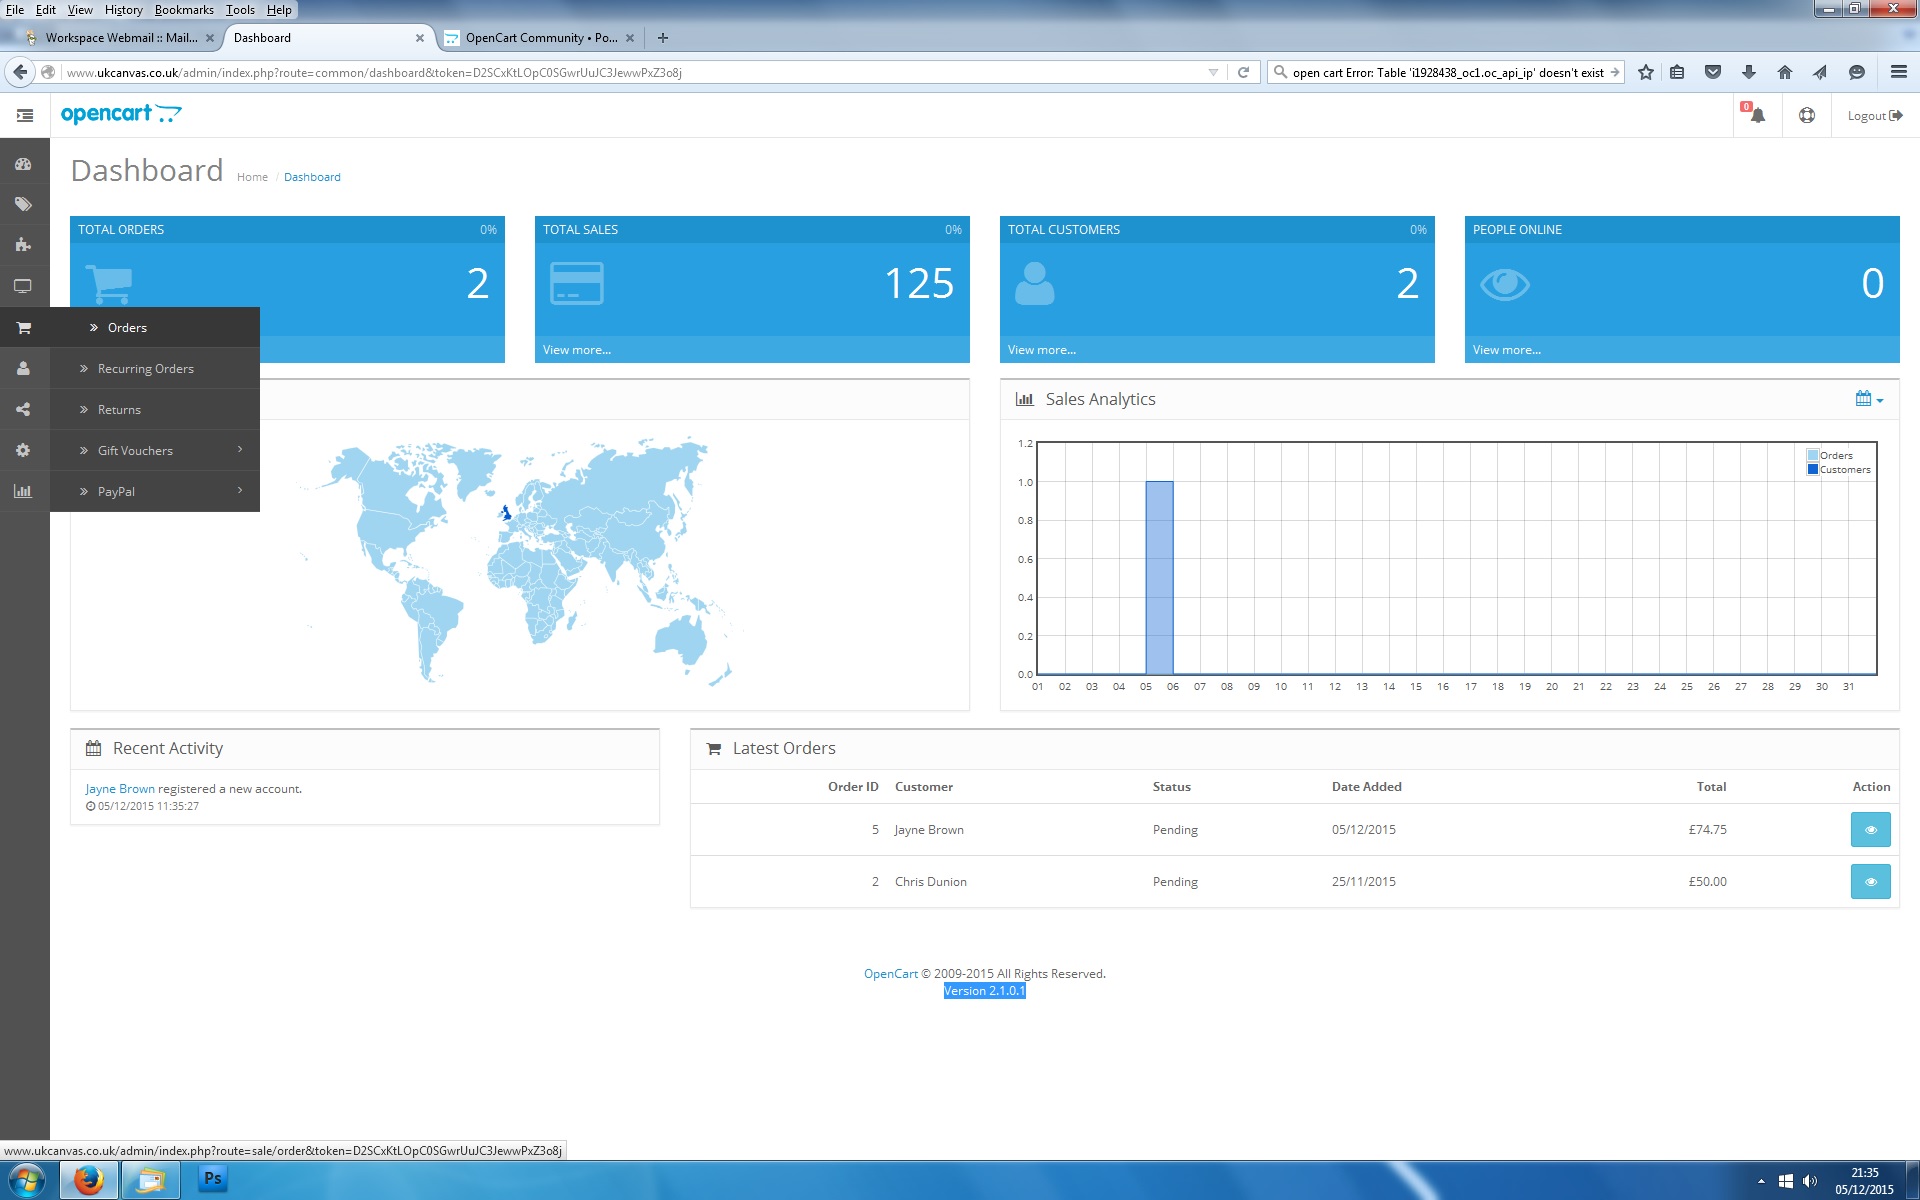The image size is (1920, 1200).
Task: Show bookmarks list icon
Action: (x=1678, y=72)
